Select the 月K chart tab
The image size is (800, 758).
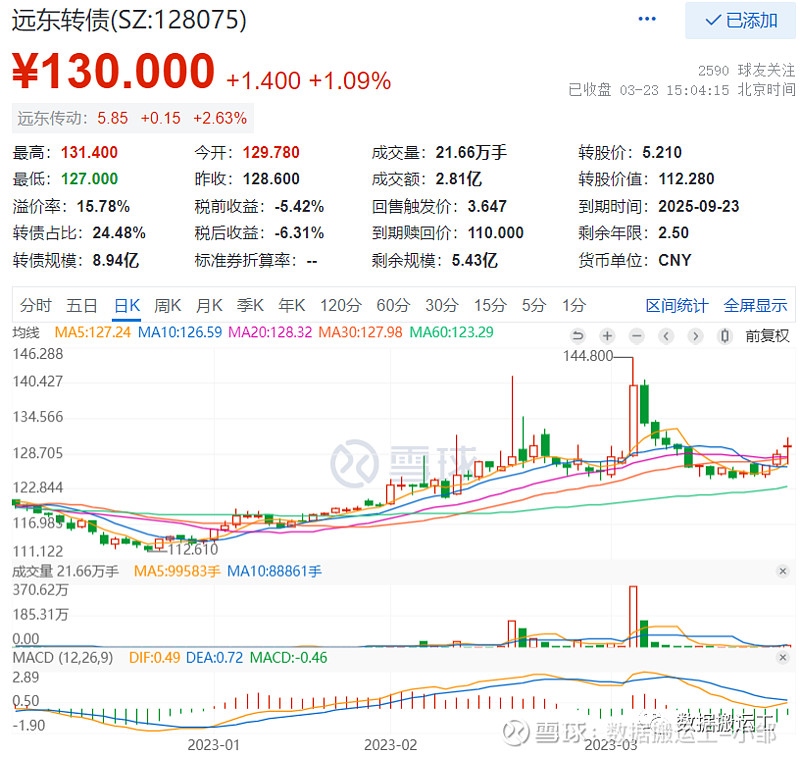click(209, 305)
